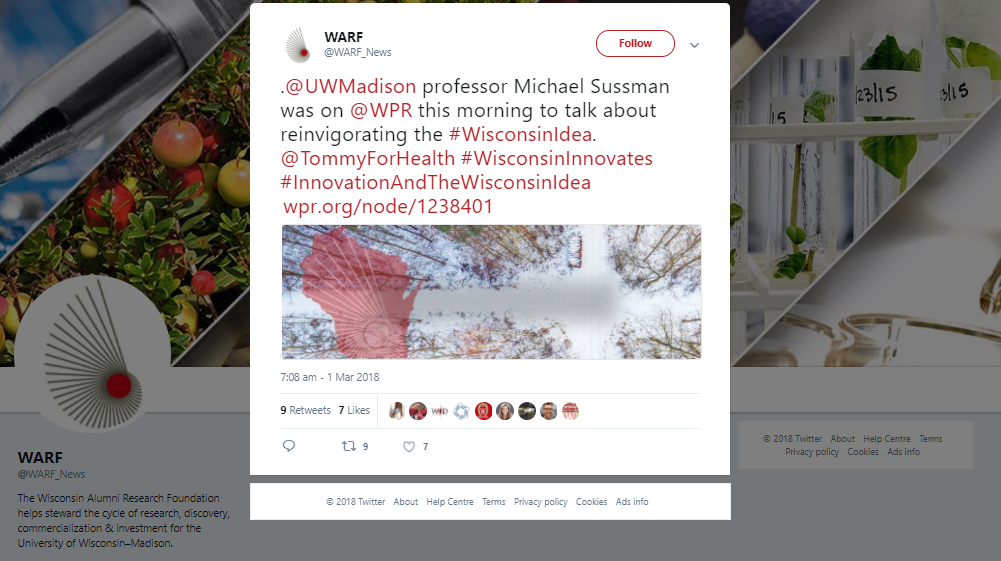1001x561 pixels.
Task: Click the red circular badge avatar
Action: point(483,411)
